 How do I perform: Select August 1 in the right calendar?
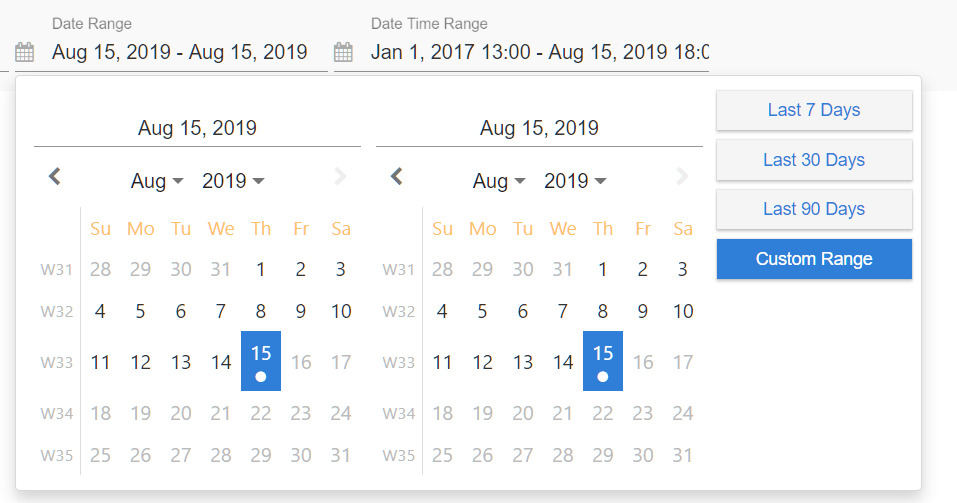pos(602,269)
